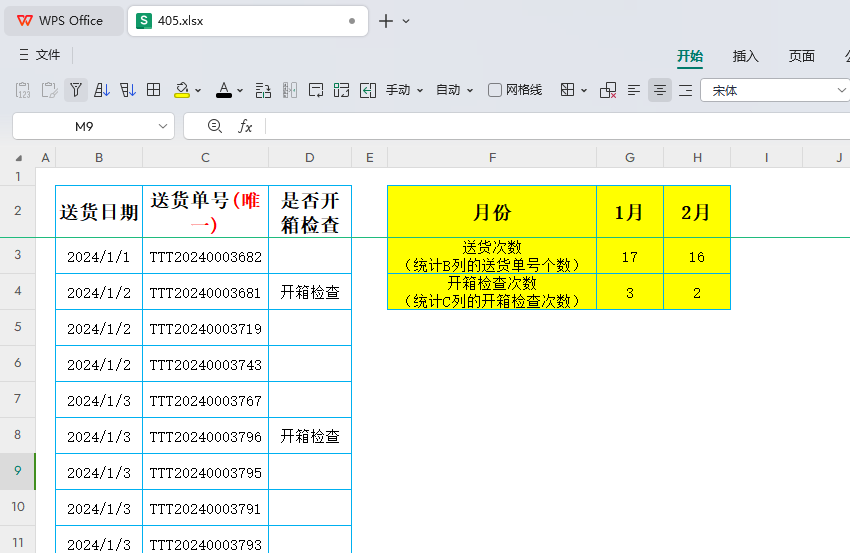Toggle the filter funnel icon

76,90
